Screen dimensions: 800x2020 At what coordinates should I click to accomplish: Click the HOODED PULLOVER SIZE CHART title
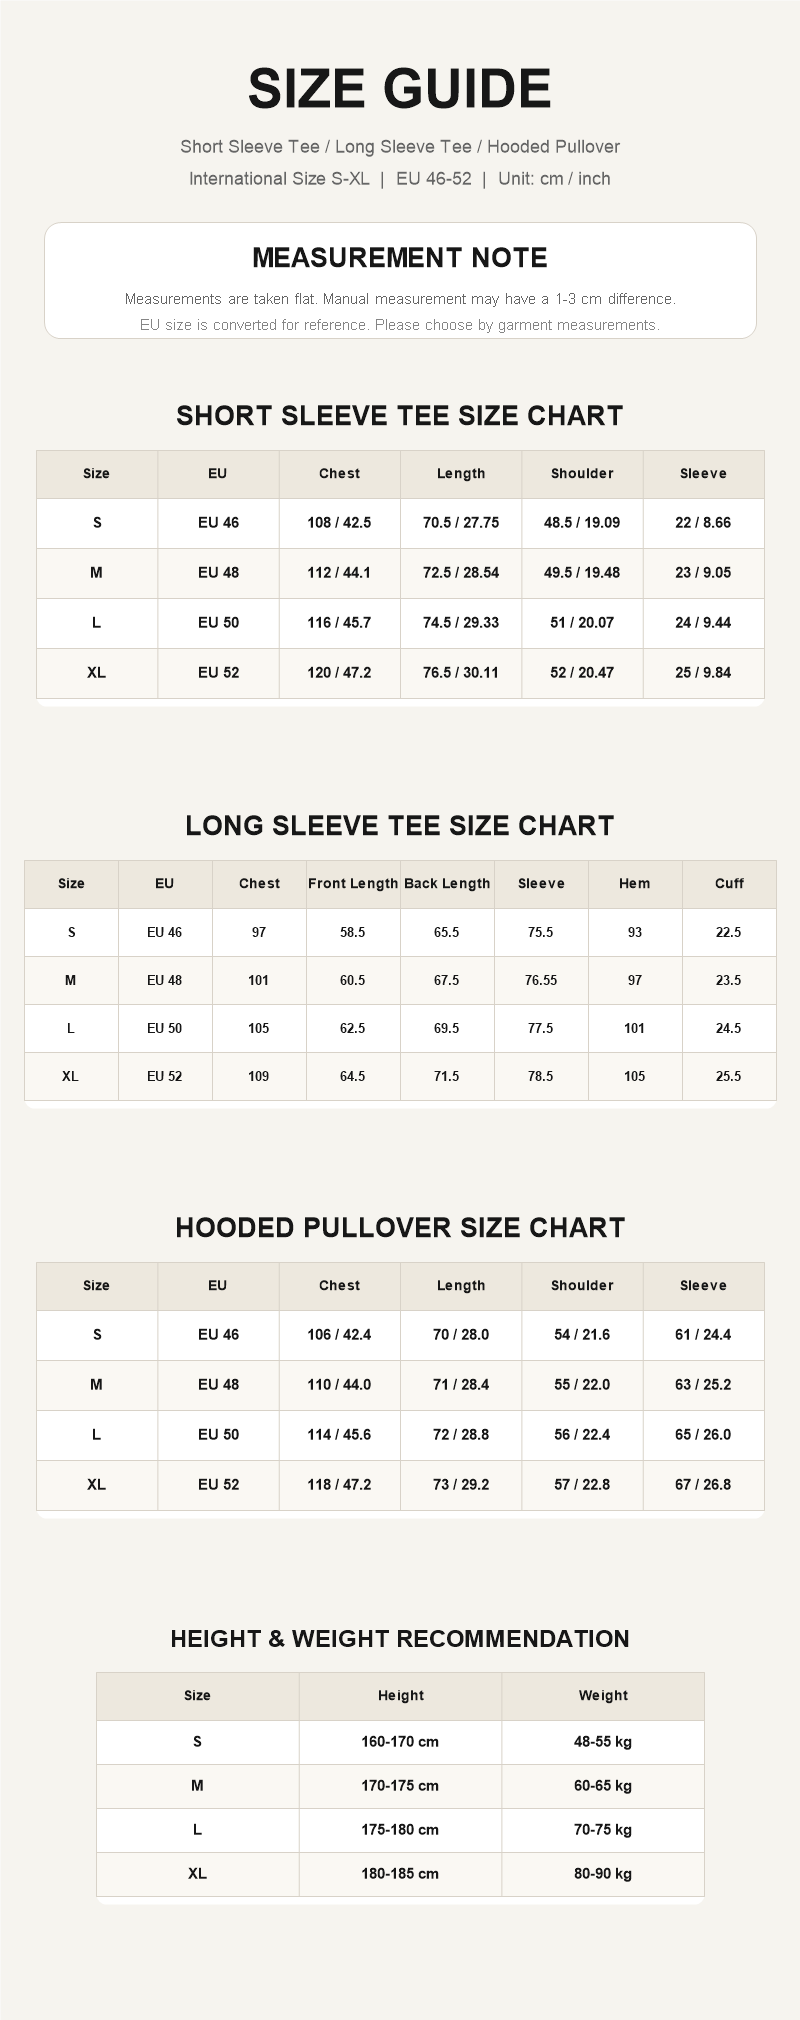click(400, 1228)
